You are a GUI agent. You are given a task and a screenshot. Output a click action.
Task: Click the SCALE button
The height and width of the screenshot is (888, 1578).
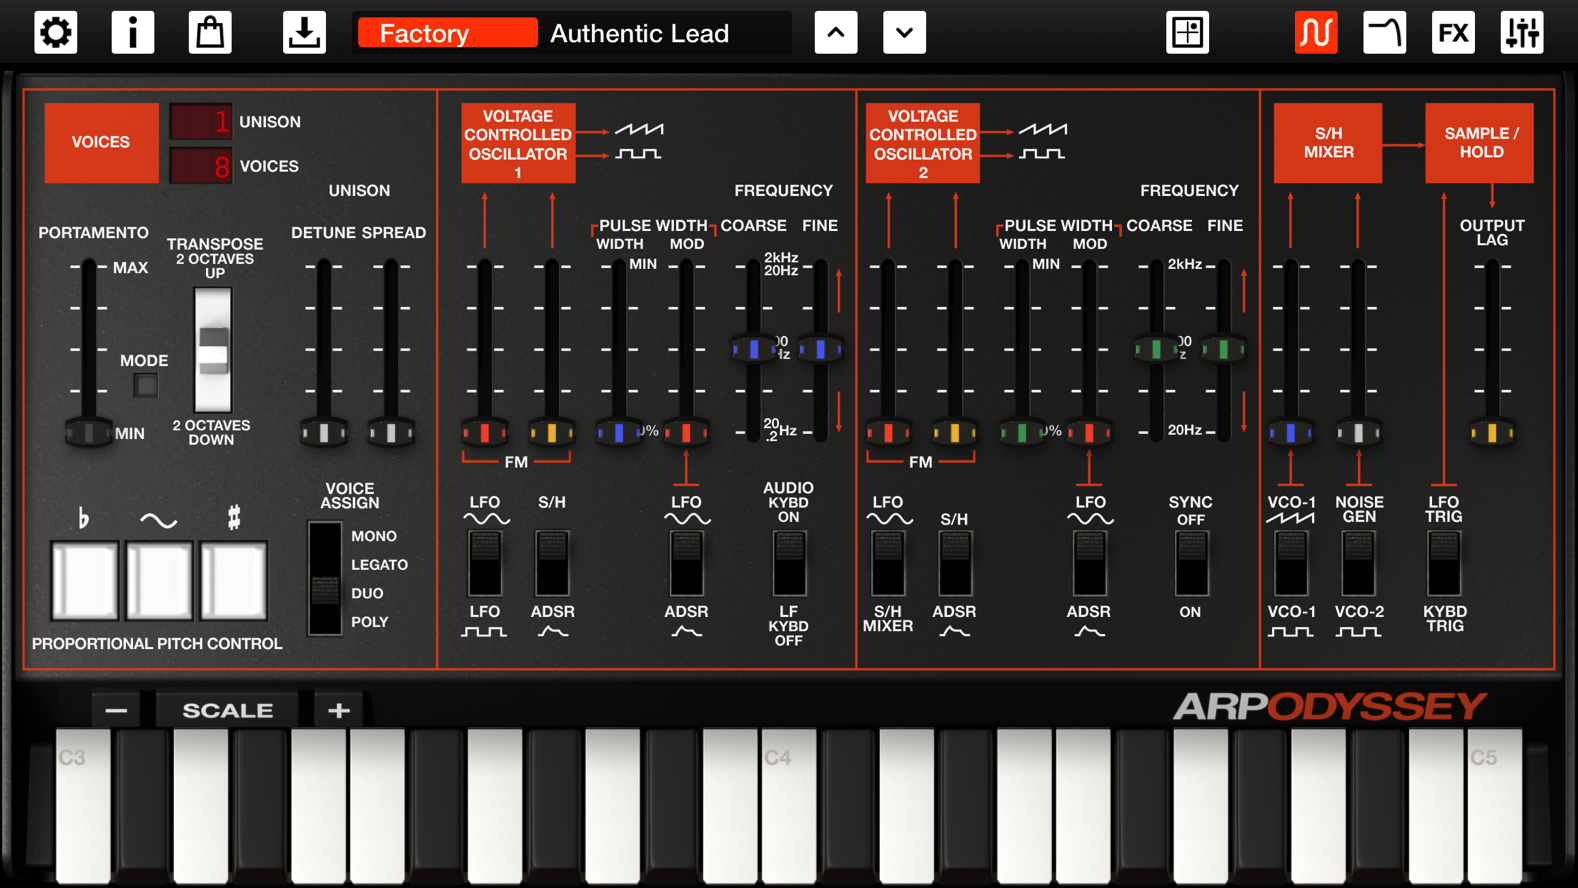(228, 710)
